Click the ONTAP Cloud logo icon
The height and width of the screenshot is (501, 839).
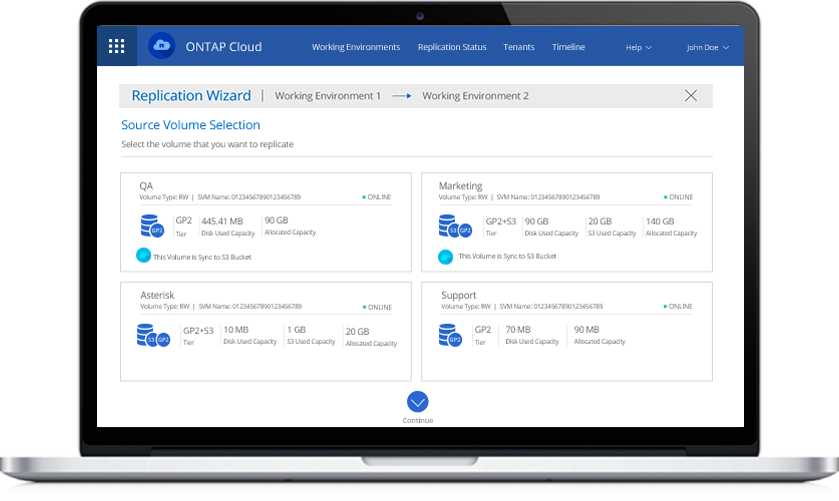click(x=162, y=46)
